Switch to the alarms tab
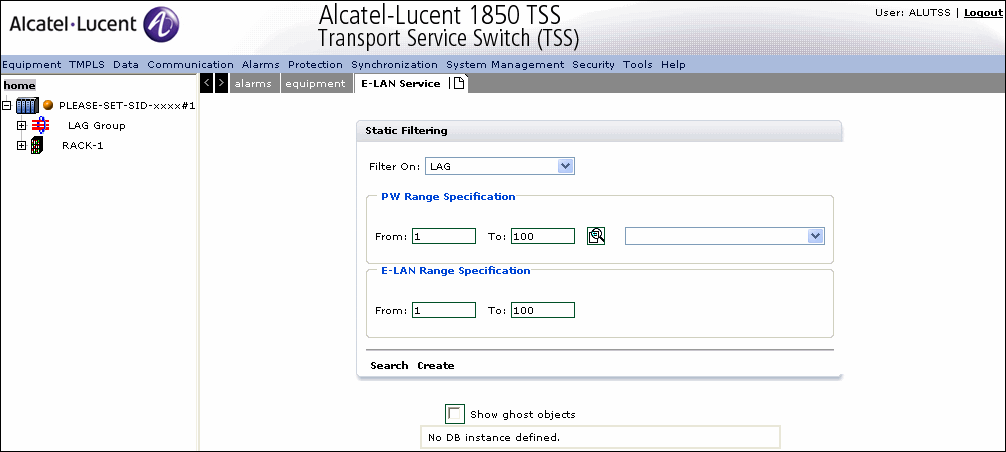Viewport: 1006px width, 452px height. [254, 83]
